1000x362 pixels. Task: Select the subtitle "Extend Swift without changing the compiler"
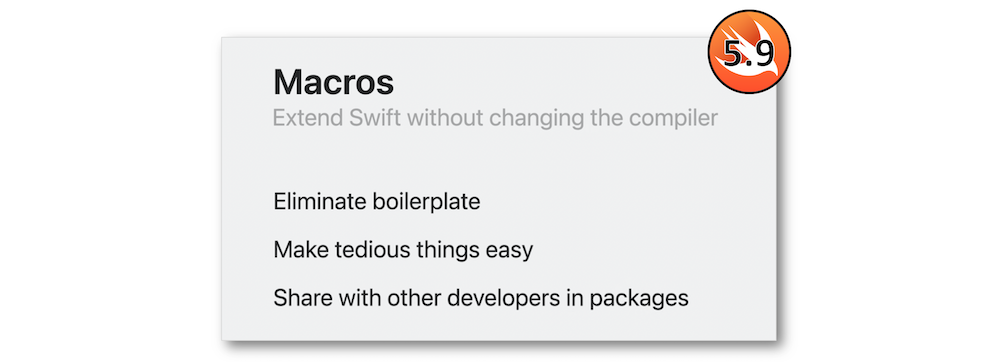pyautogui.click(x=496, y=119)
